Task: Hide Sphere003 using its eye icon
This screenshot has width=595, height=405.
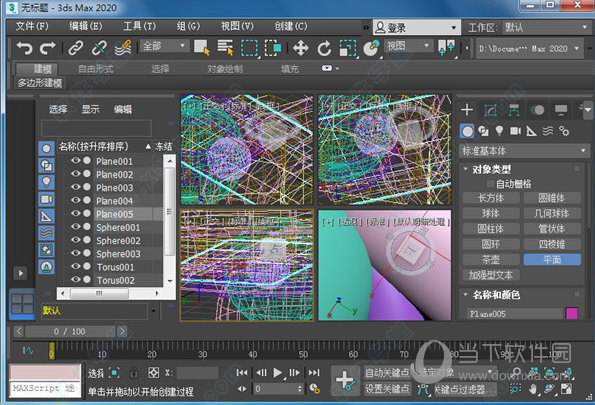Action: (76, 254)
